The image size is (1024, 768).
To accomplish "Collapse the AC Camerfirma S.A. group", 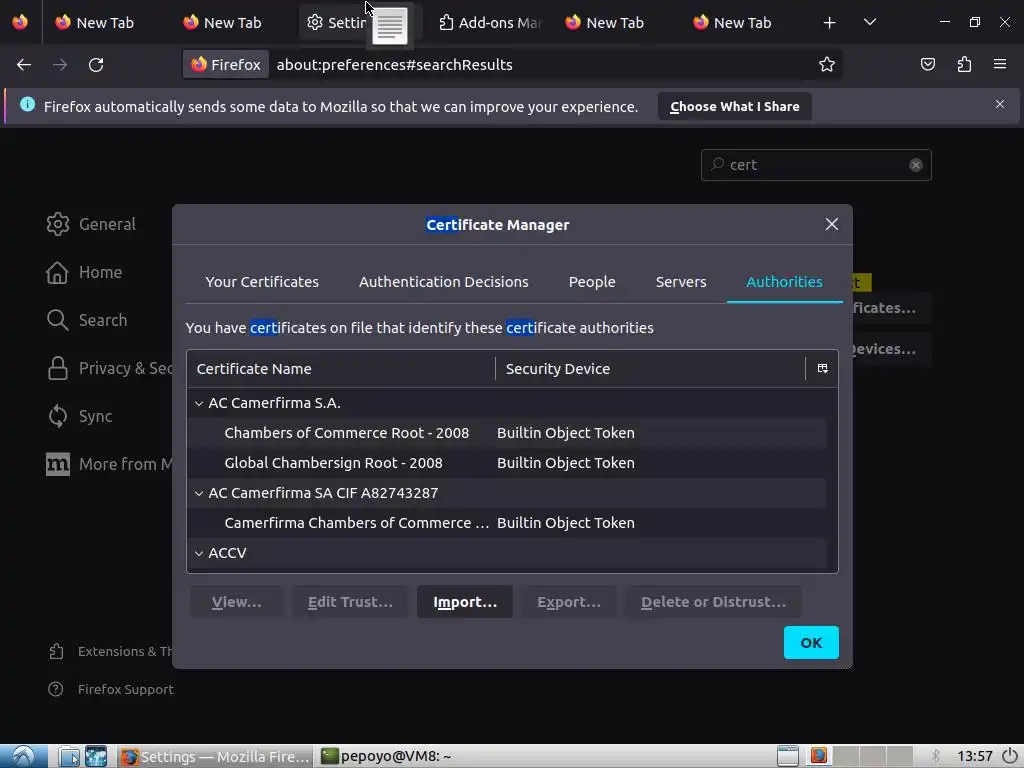I will pos(199,404).
